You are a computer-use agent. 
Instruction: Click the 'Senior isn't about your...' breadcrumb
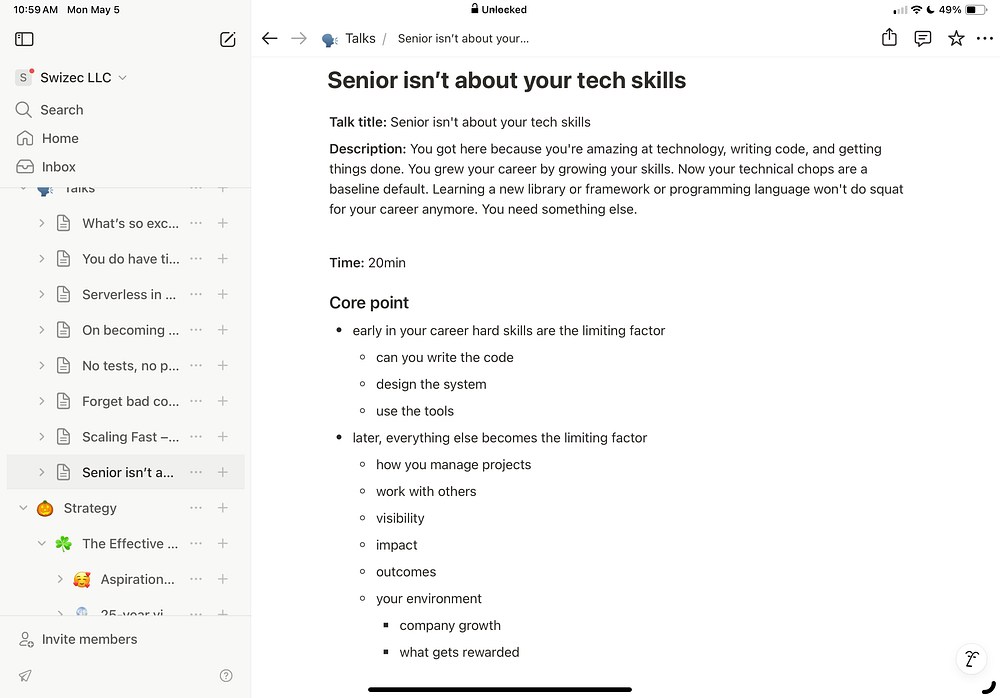463,38
